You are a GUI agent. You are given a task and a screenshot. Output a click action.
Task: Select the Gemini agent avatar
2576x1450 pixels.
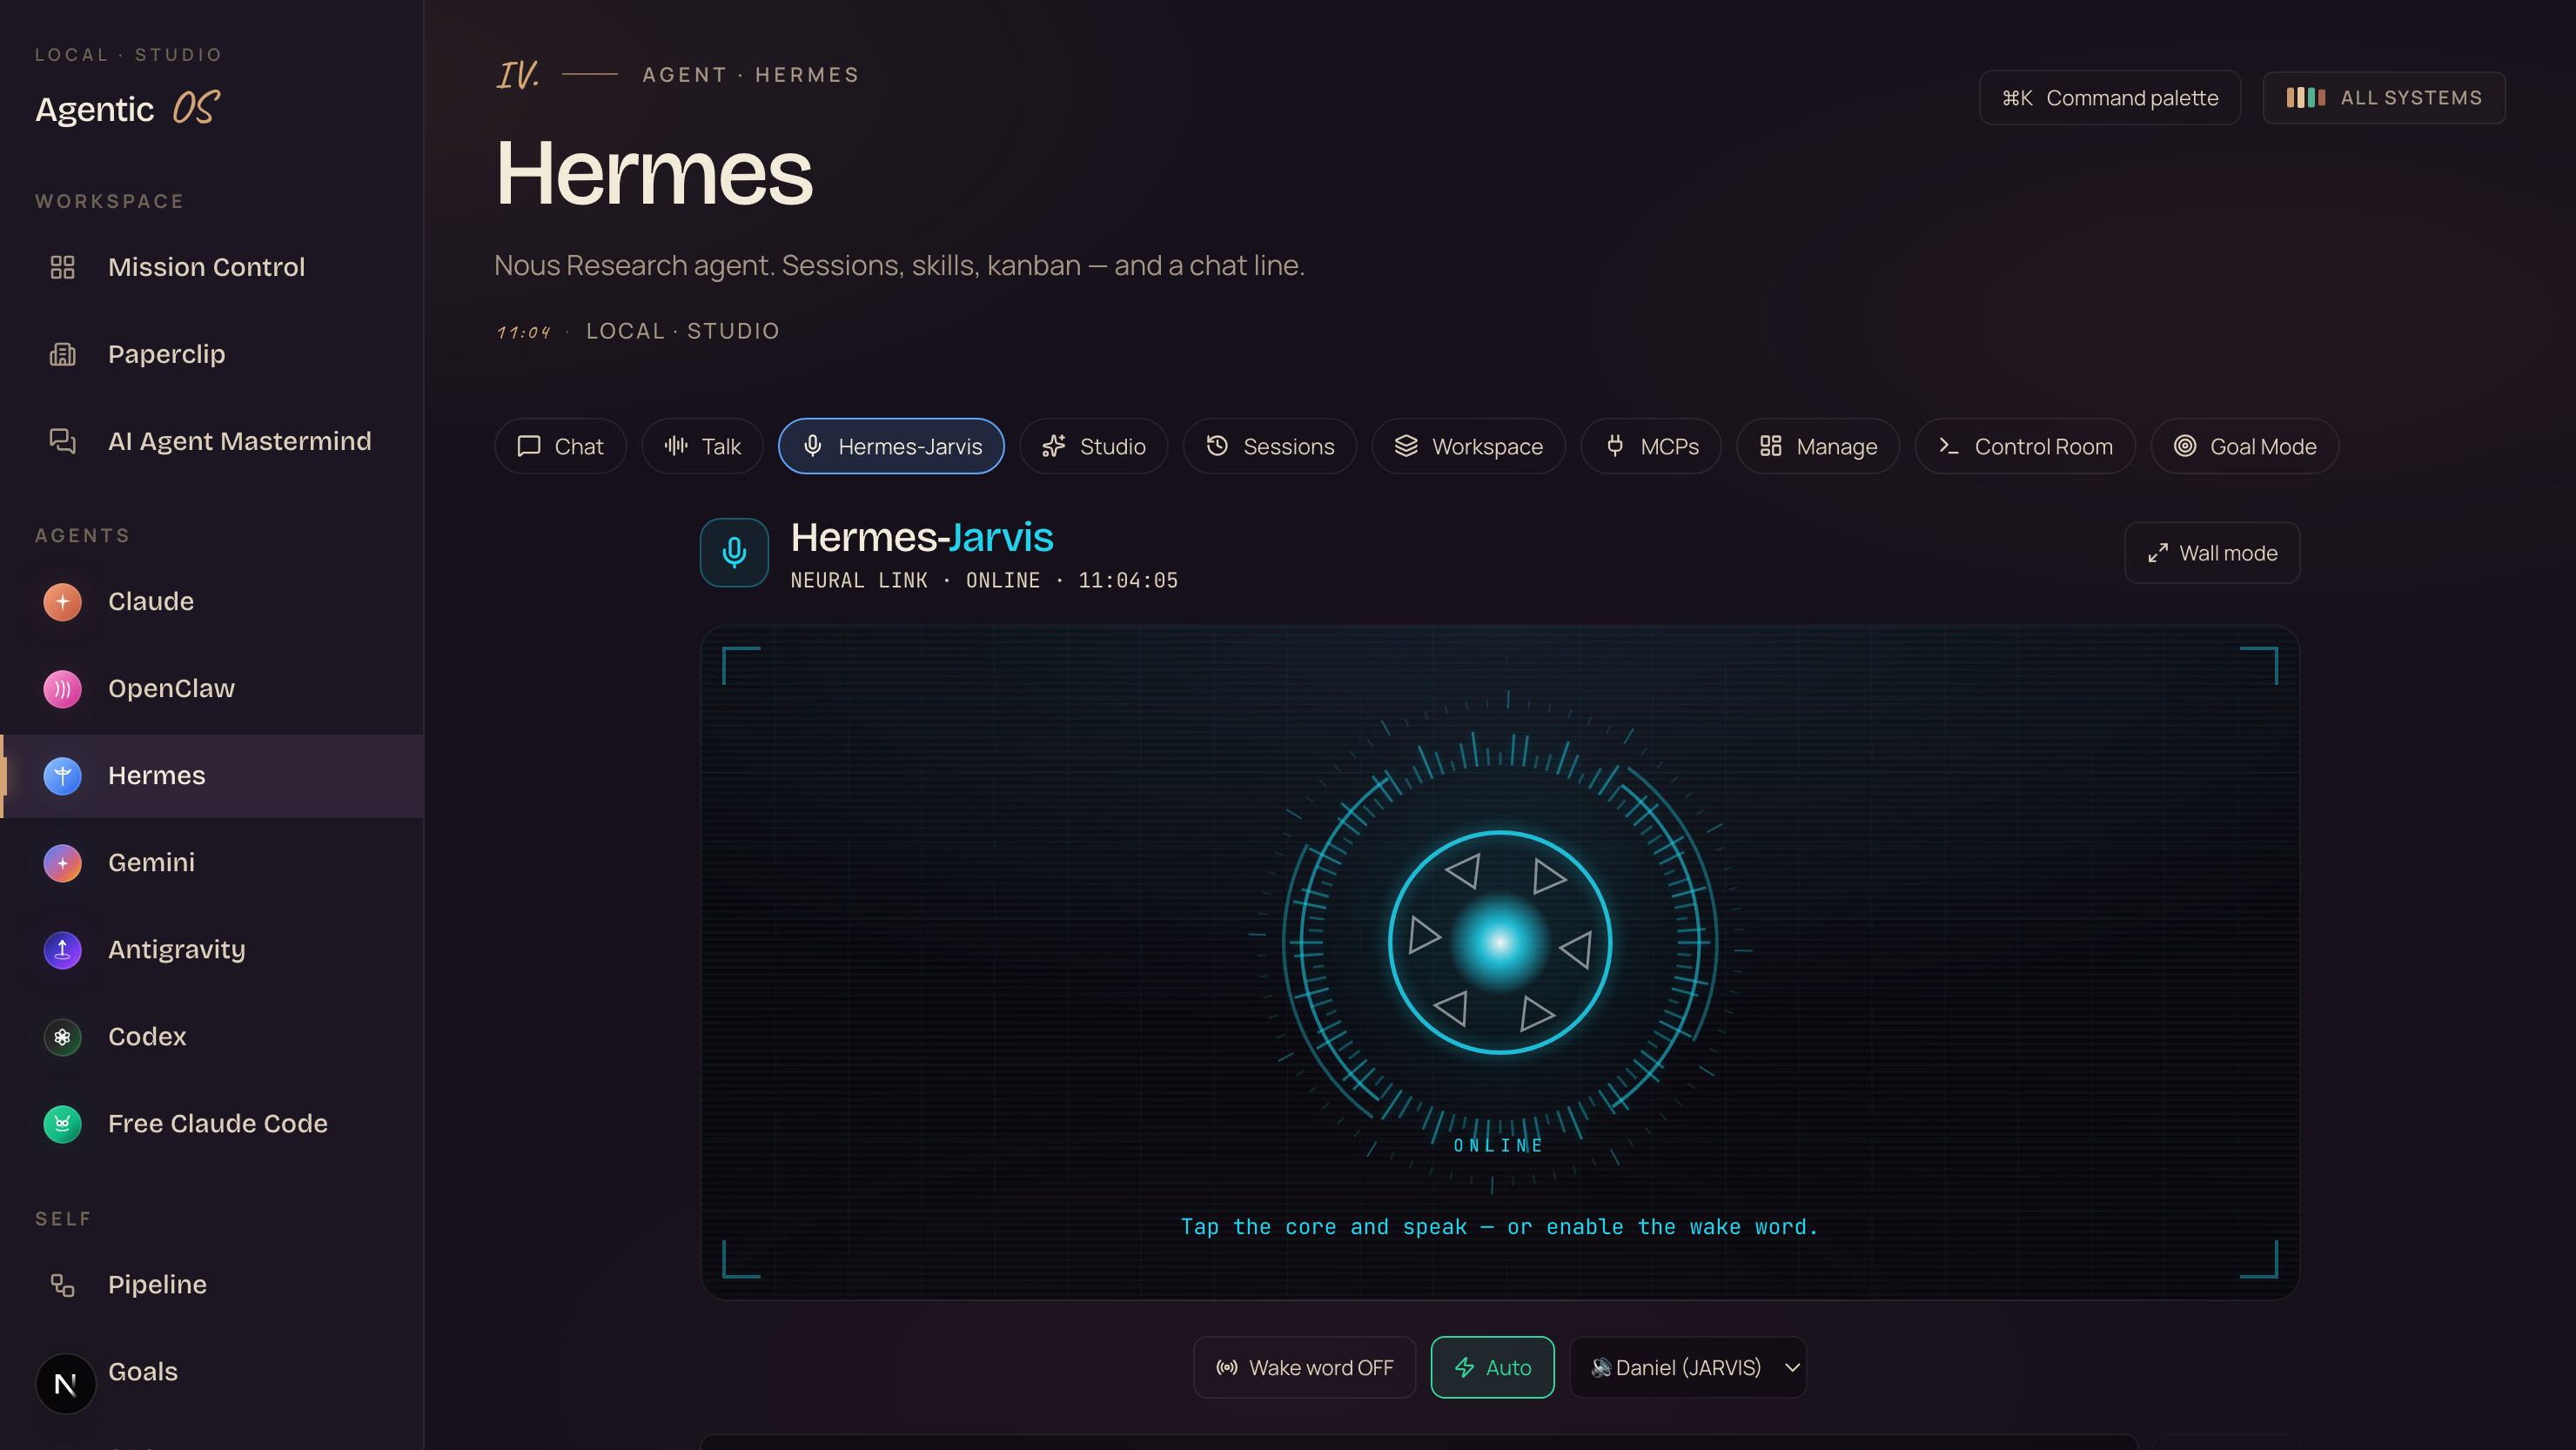[62, 862]
